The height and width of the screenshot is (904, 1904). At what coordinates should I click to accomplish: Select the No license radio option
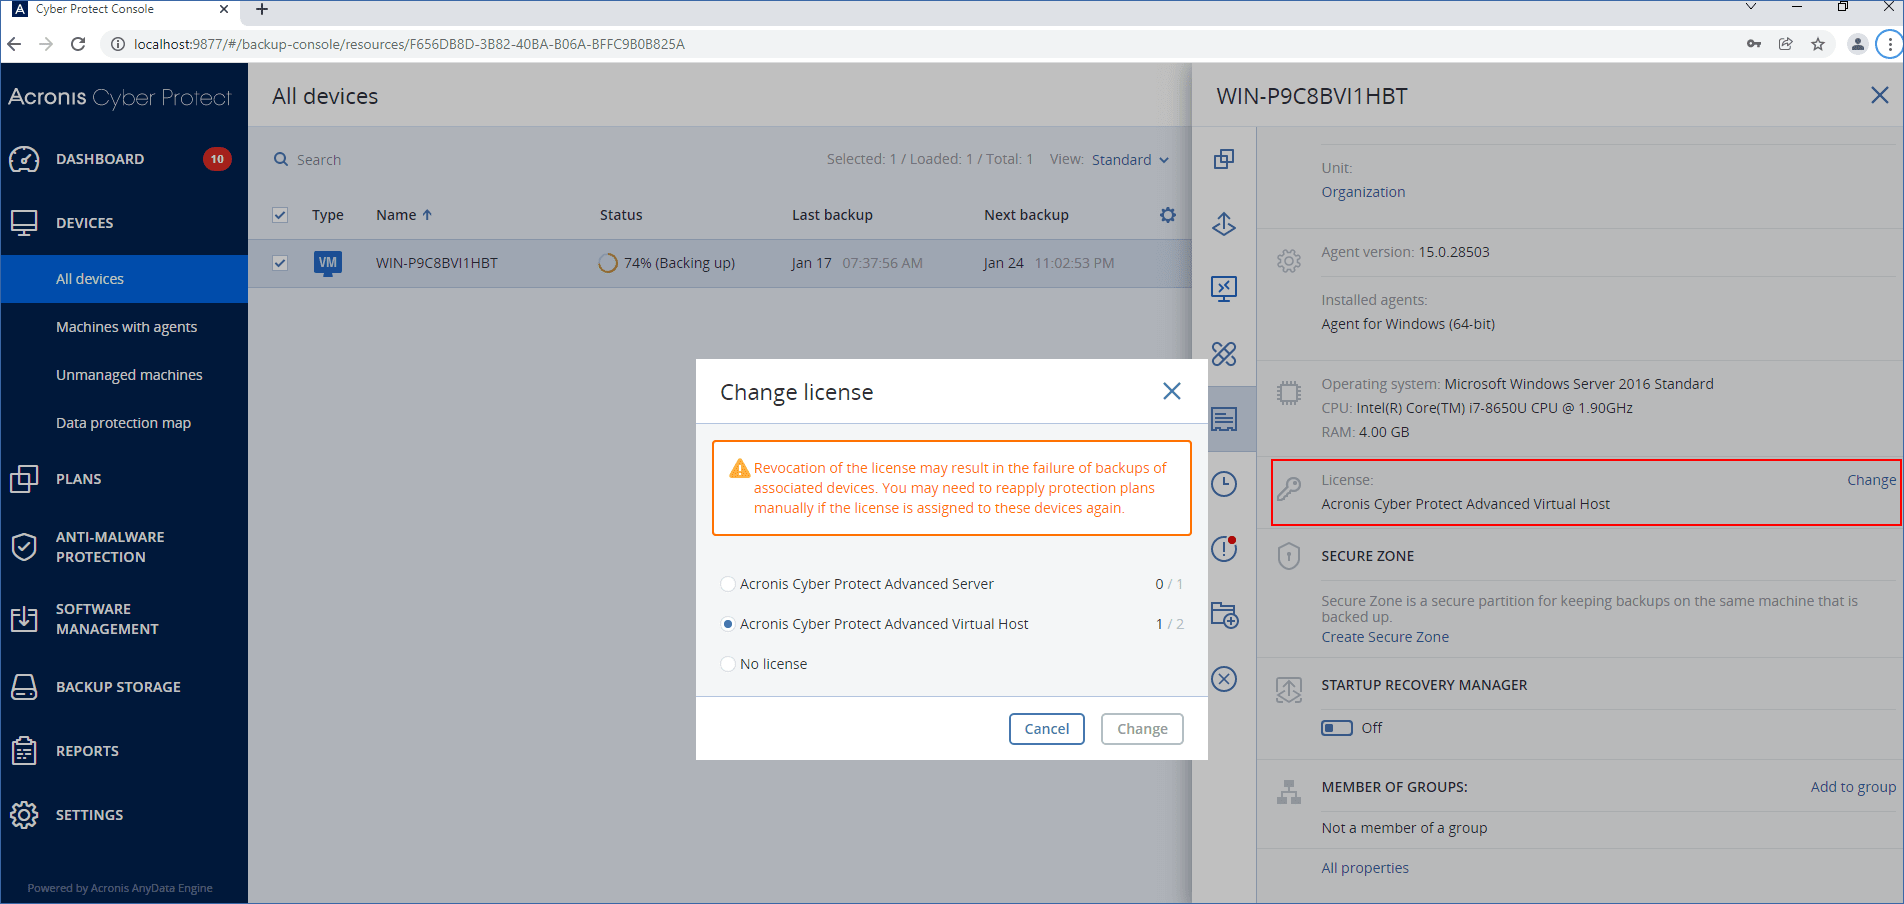728,664
